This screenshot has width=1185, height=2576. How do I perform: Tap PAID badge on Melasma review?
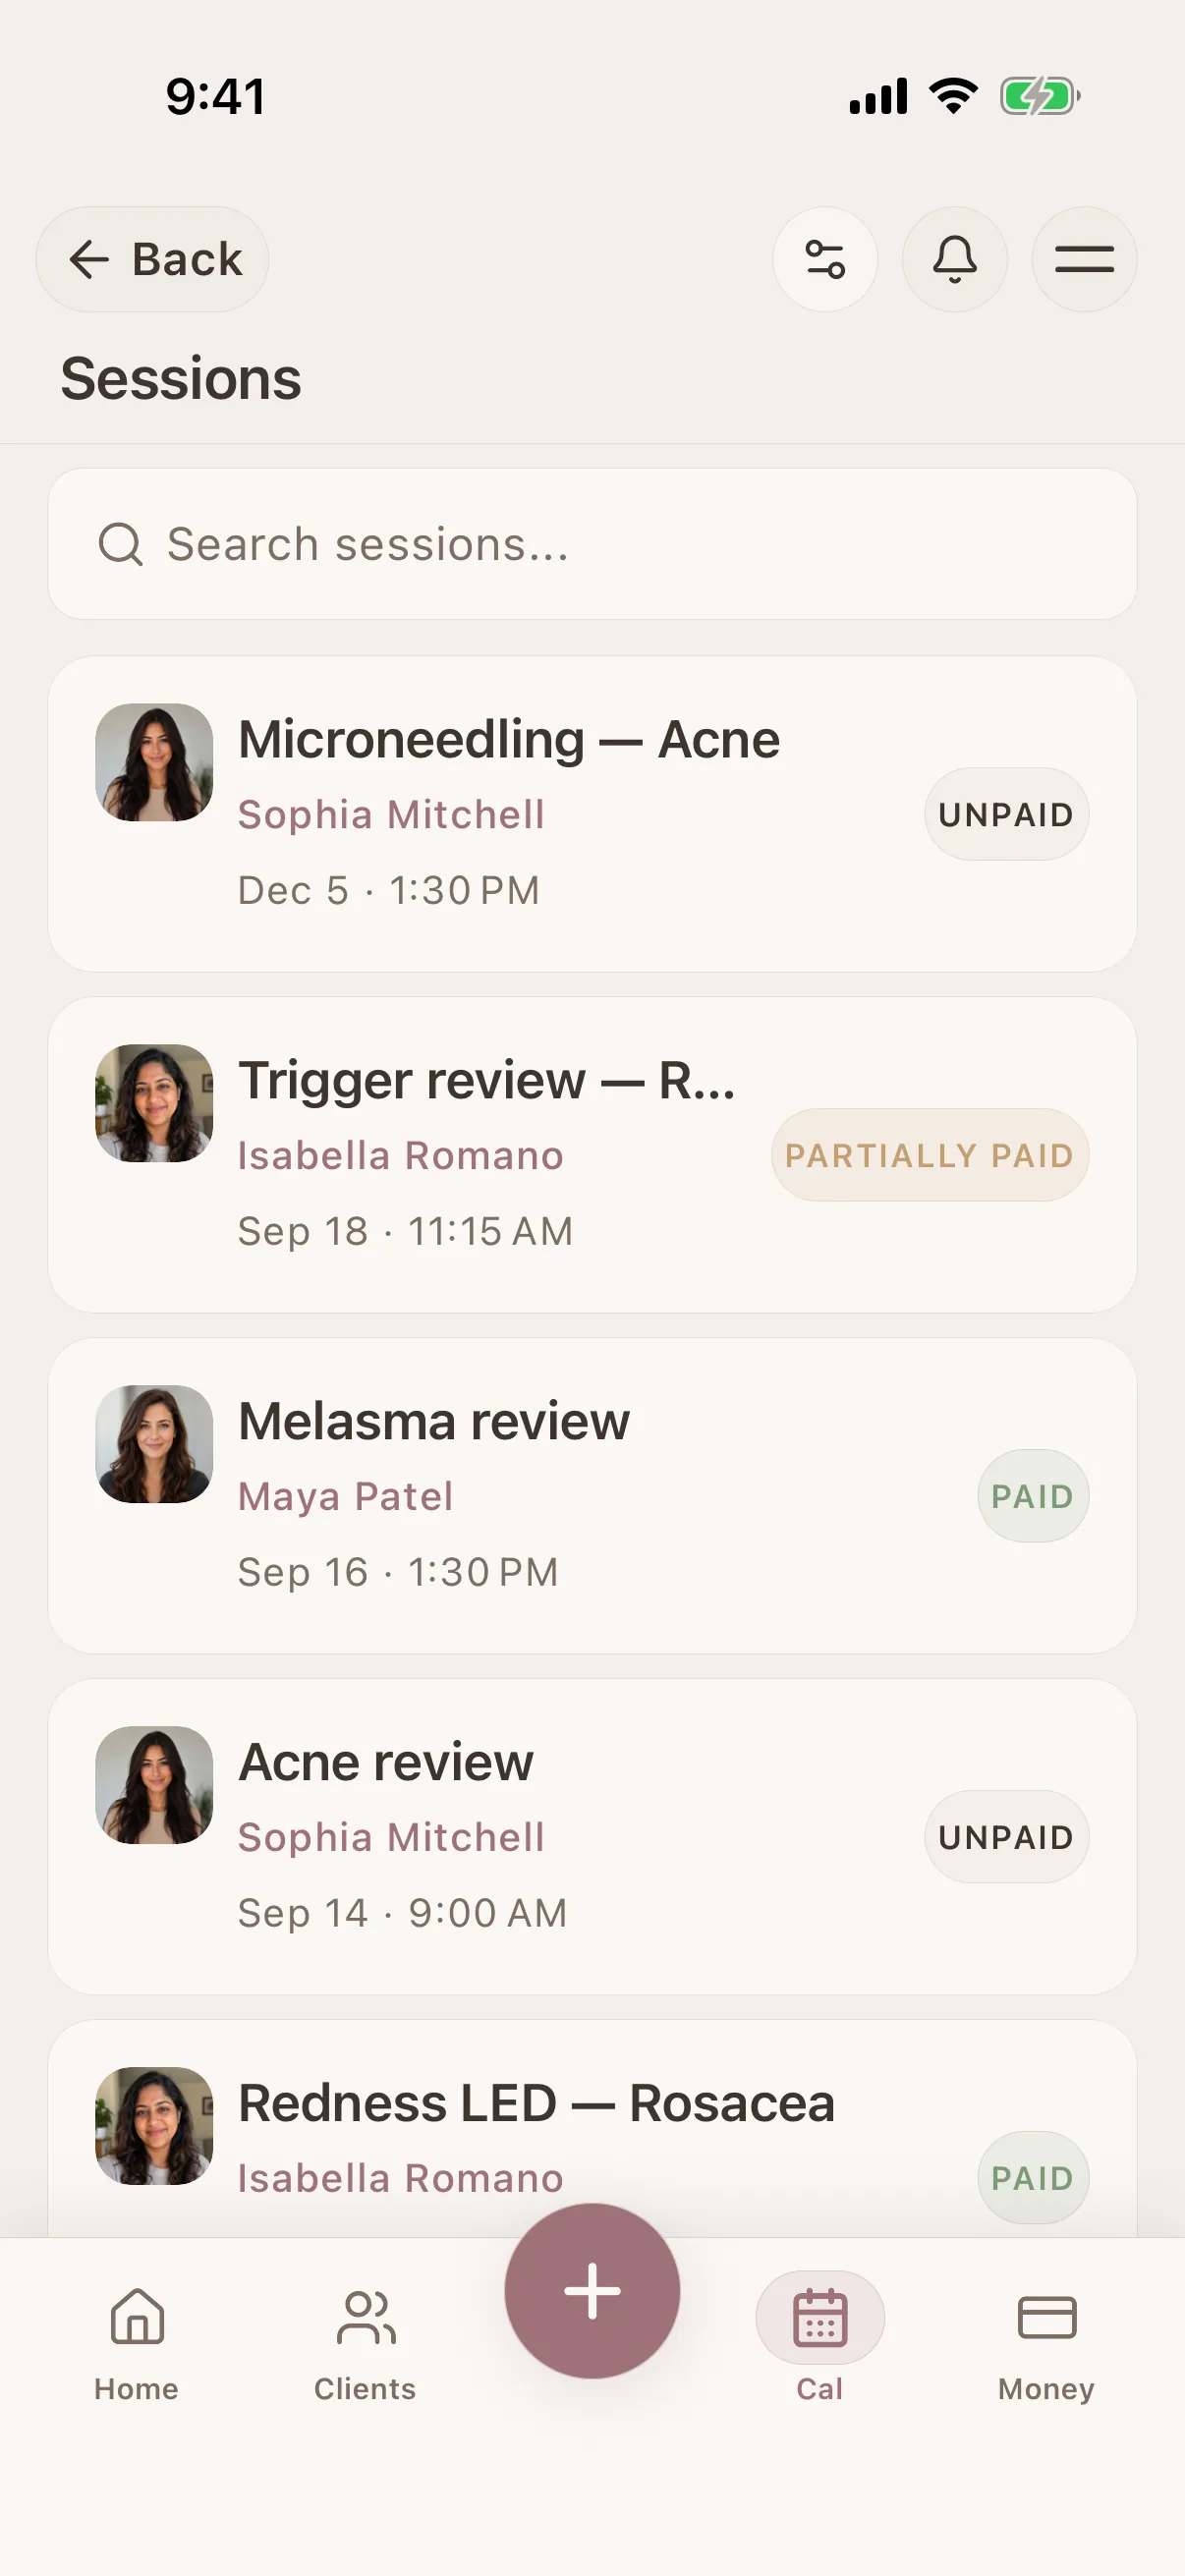(x=1033, y=1496)
